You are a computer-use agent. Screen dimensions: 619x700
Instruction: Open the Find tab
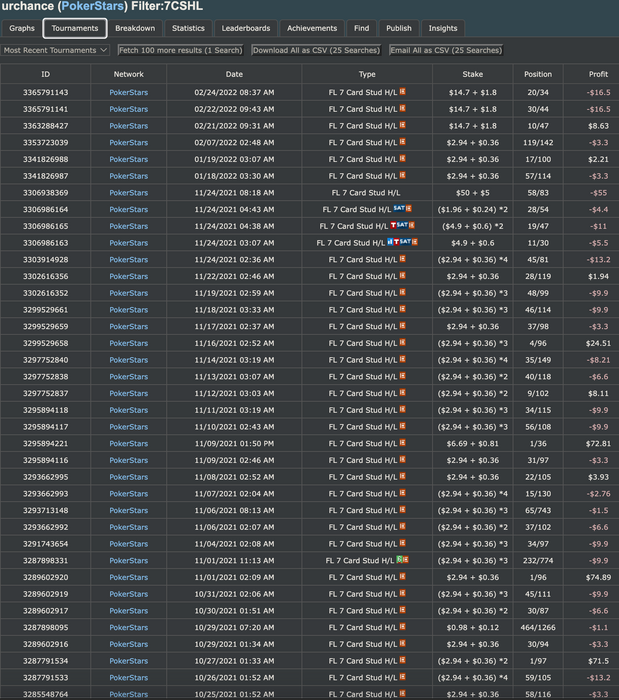tap(361, 28)
